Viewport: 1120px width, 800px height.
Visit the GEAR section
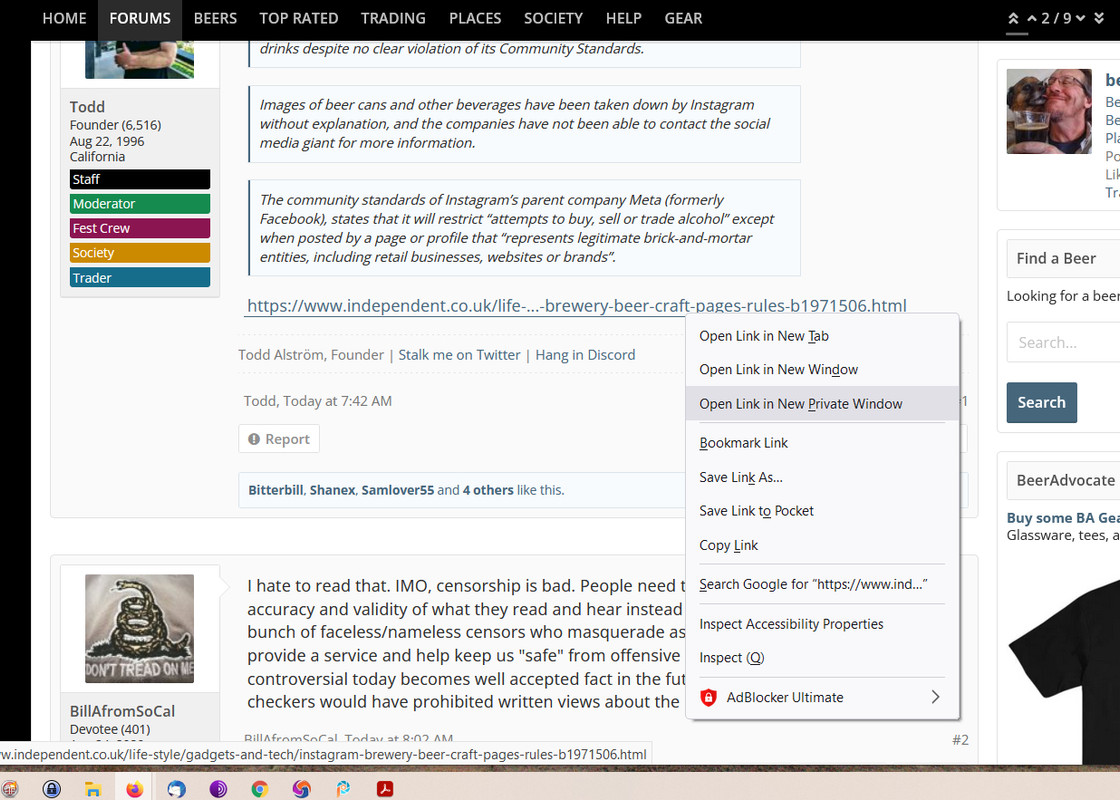click(x=683, y=19)
